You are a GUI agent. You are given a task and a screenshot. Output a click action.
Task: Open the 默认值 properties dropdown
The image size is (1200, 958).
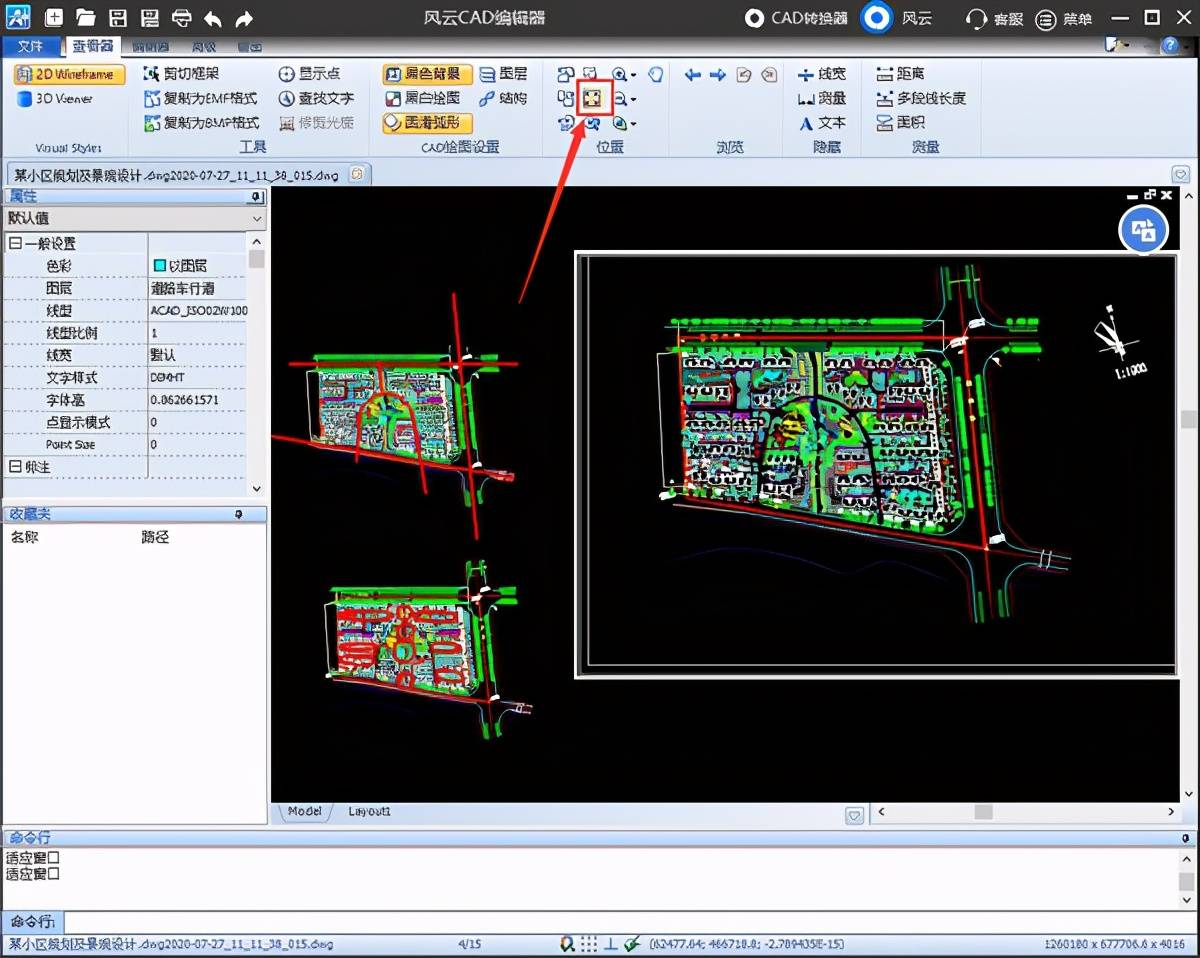pyautogui.click(x=134, y=218)
